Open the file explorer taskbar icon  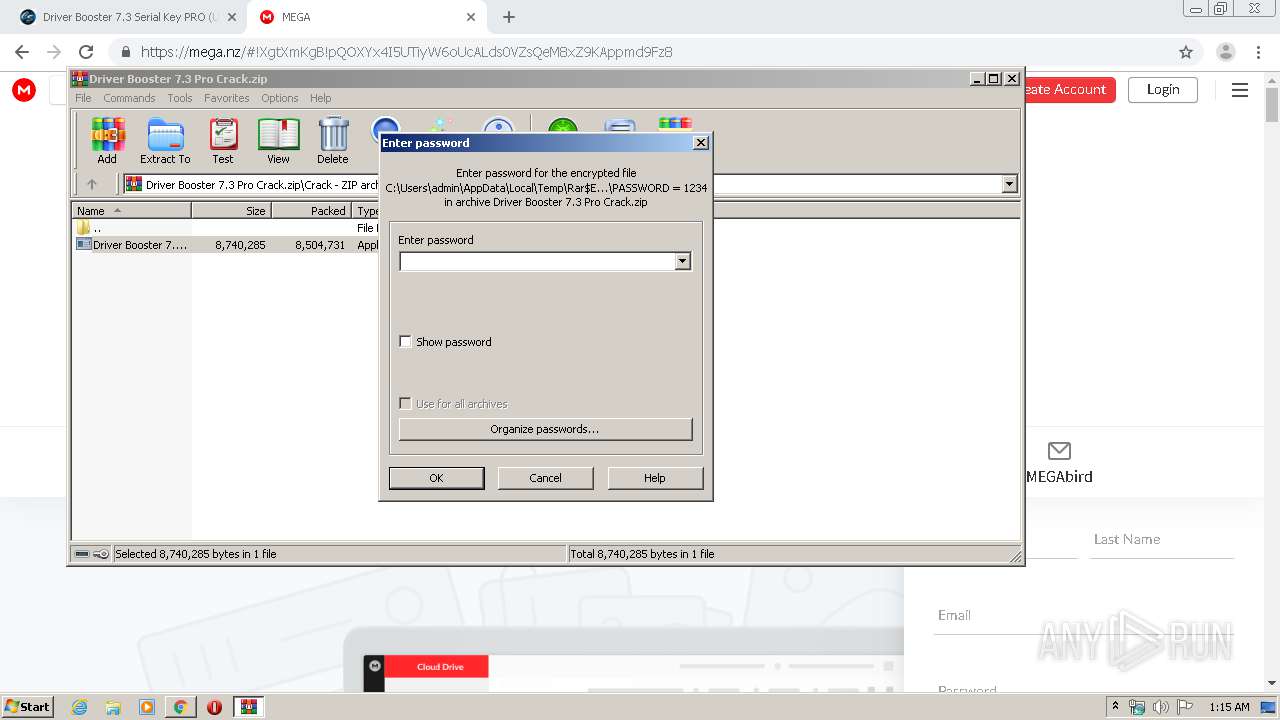pos(113,707)
